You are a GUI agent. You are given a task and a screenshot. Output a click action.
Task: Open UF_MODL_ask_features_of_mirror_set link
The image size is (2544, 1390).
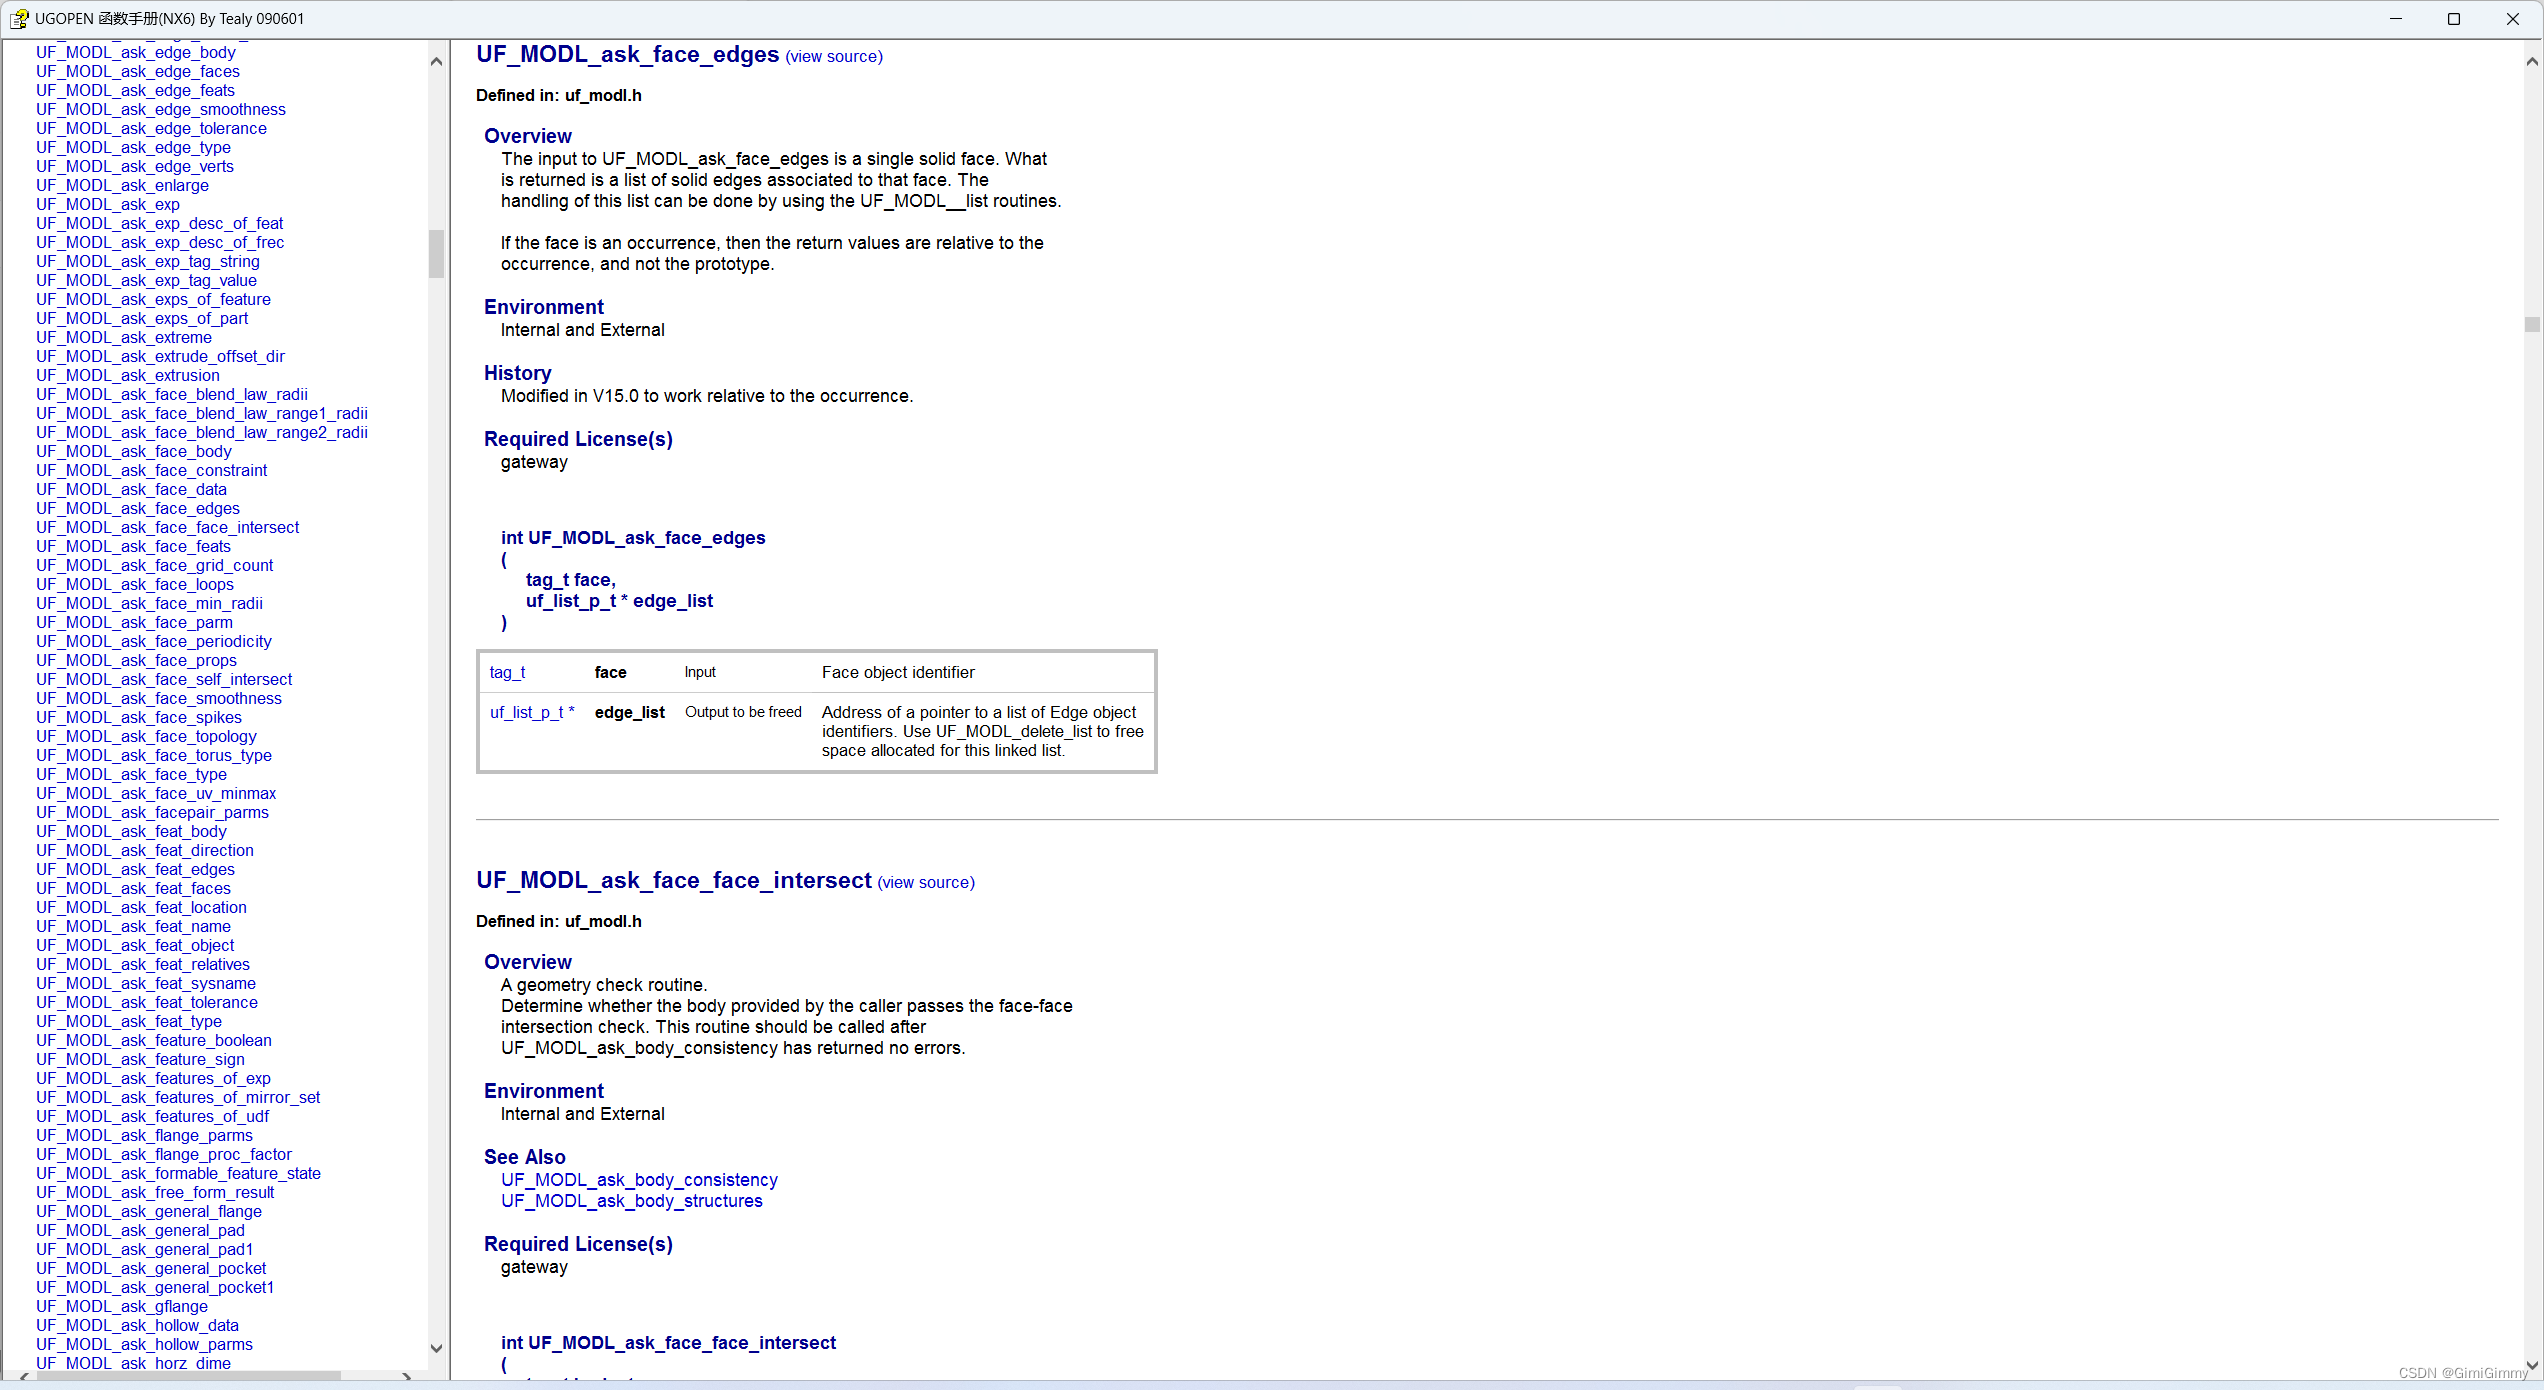pyautogui.click(x=178, y=1097)
